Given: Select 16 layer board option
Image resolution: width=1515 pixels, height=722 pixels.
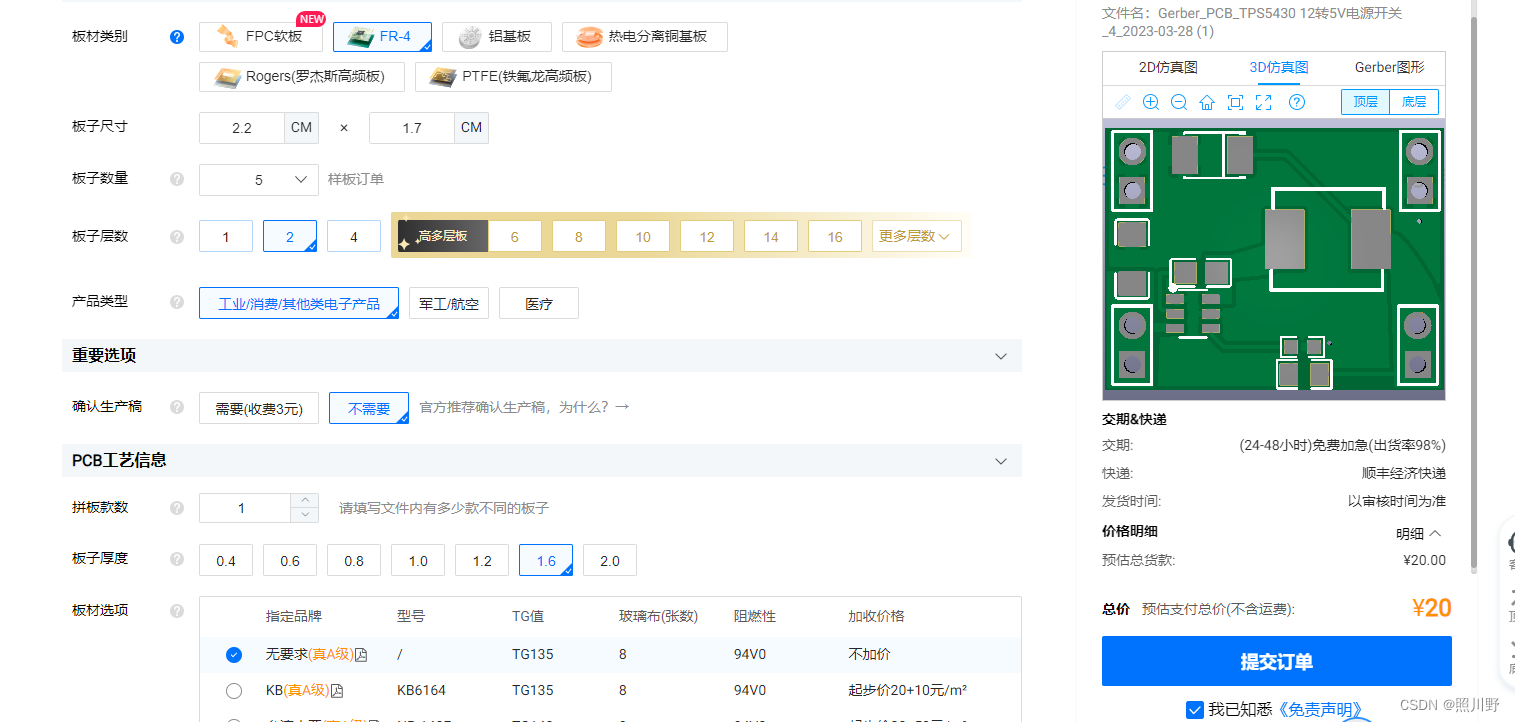Looking at the screenshot, I should 835,237.
